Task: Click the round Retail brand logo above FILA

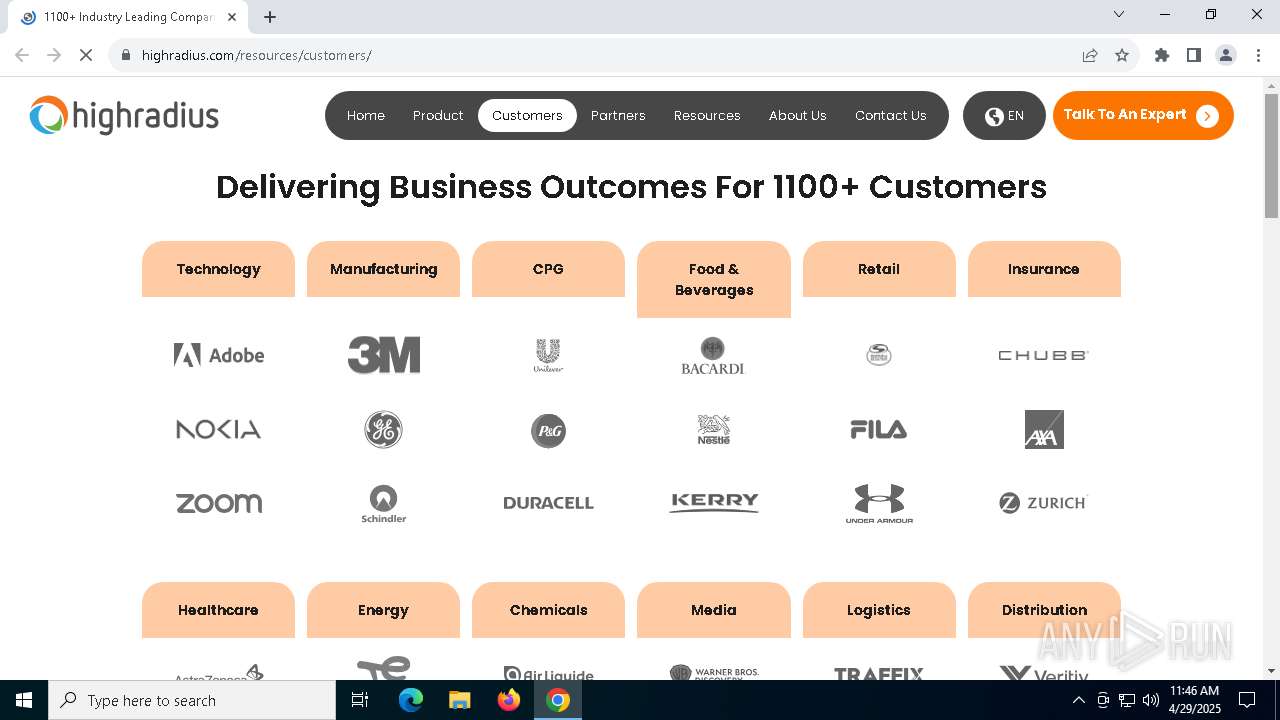Action: (x=879, y=355)
